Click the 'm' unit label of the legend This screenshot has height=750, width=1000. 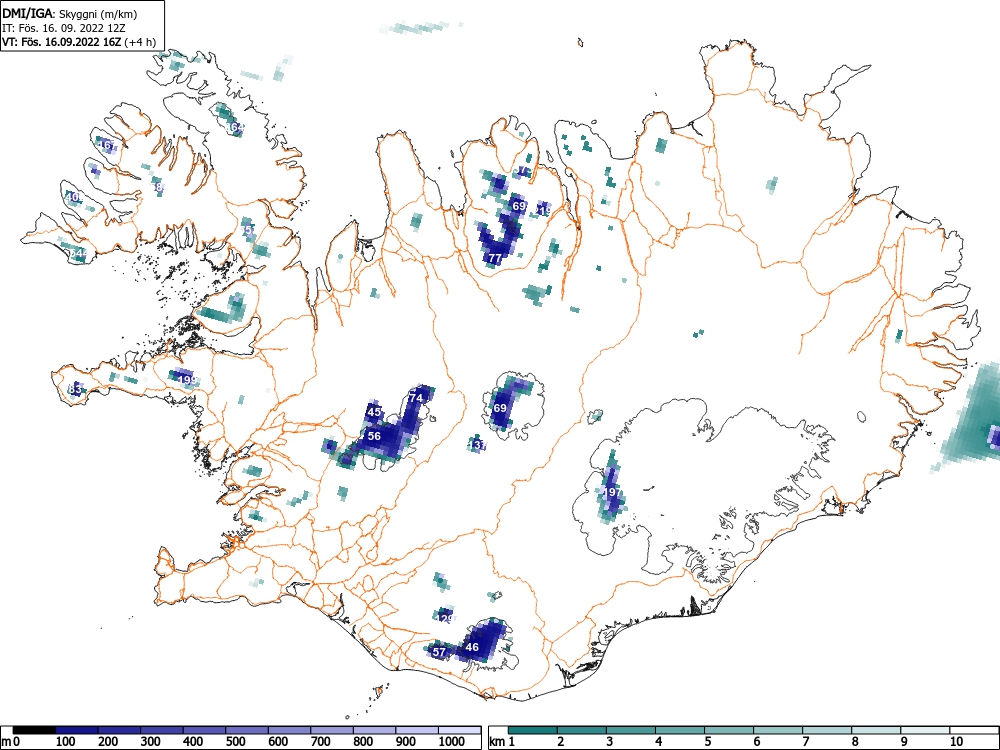pyautogui.click(x=6, y=742)
